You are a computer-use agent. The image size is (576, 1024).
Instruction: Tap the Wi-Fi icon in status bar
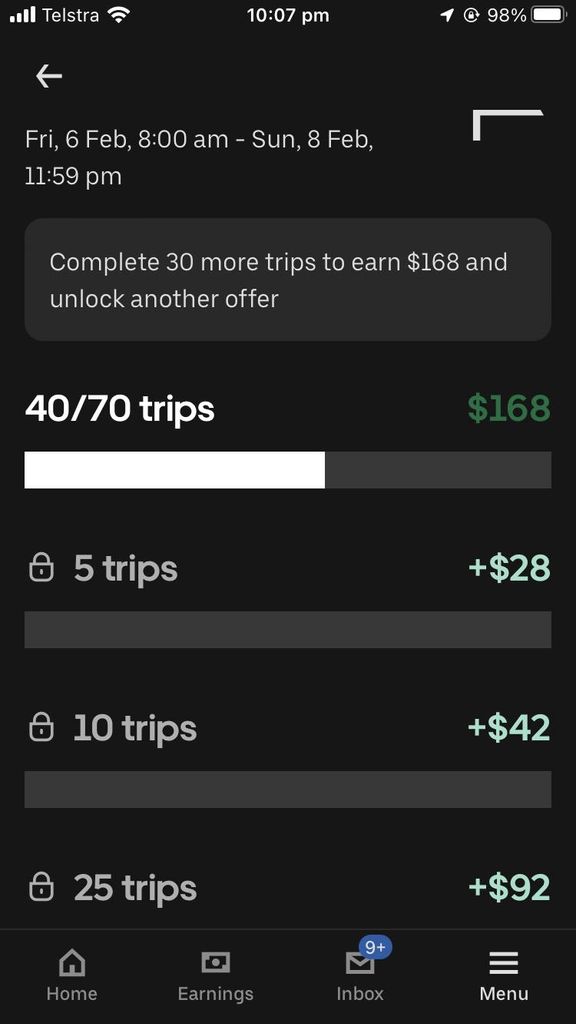(118, 15)
